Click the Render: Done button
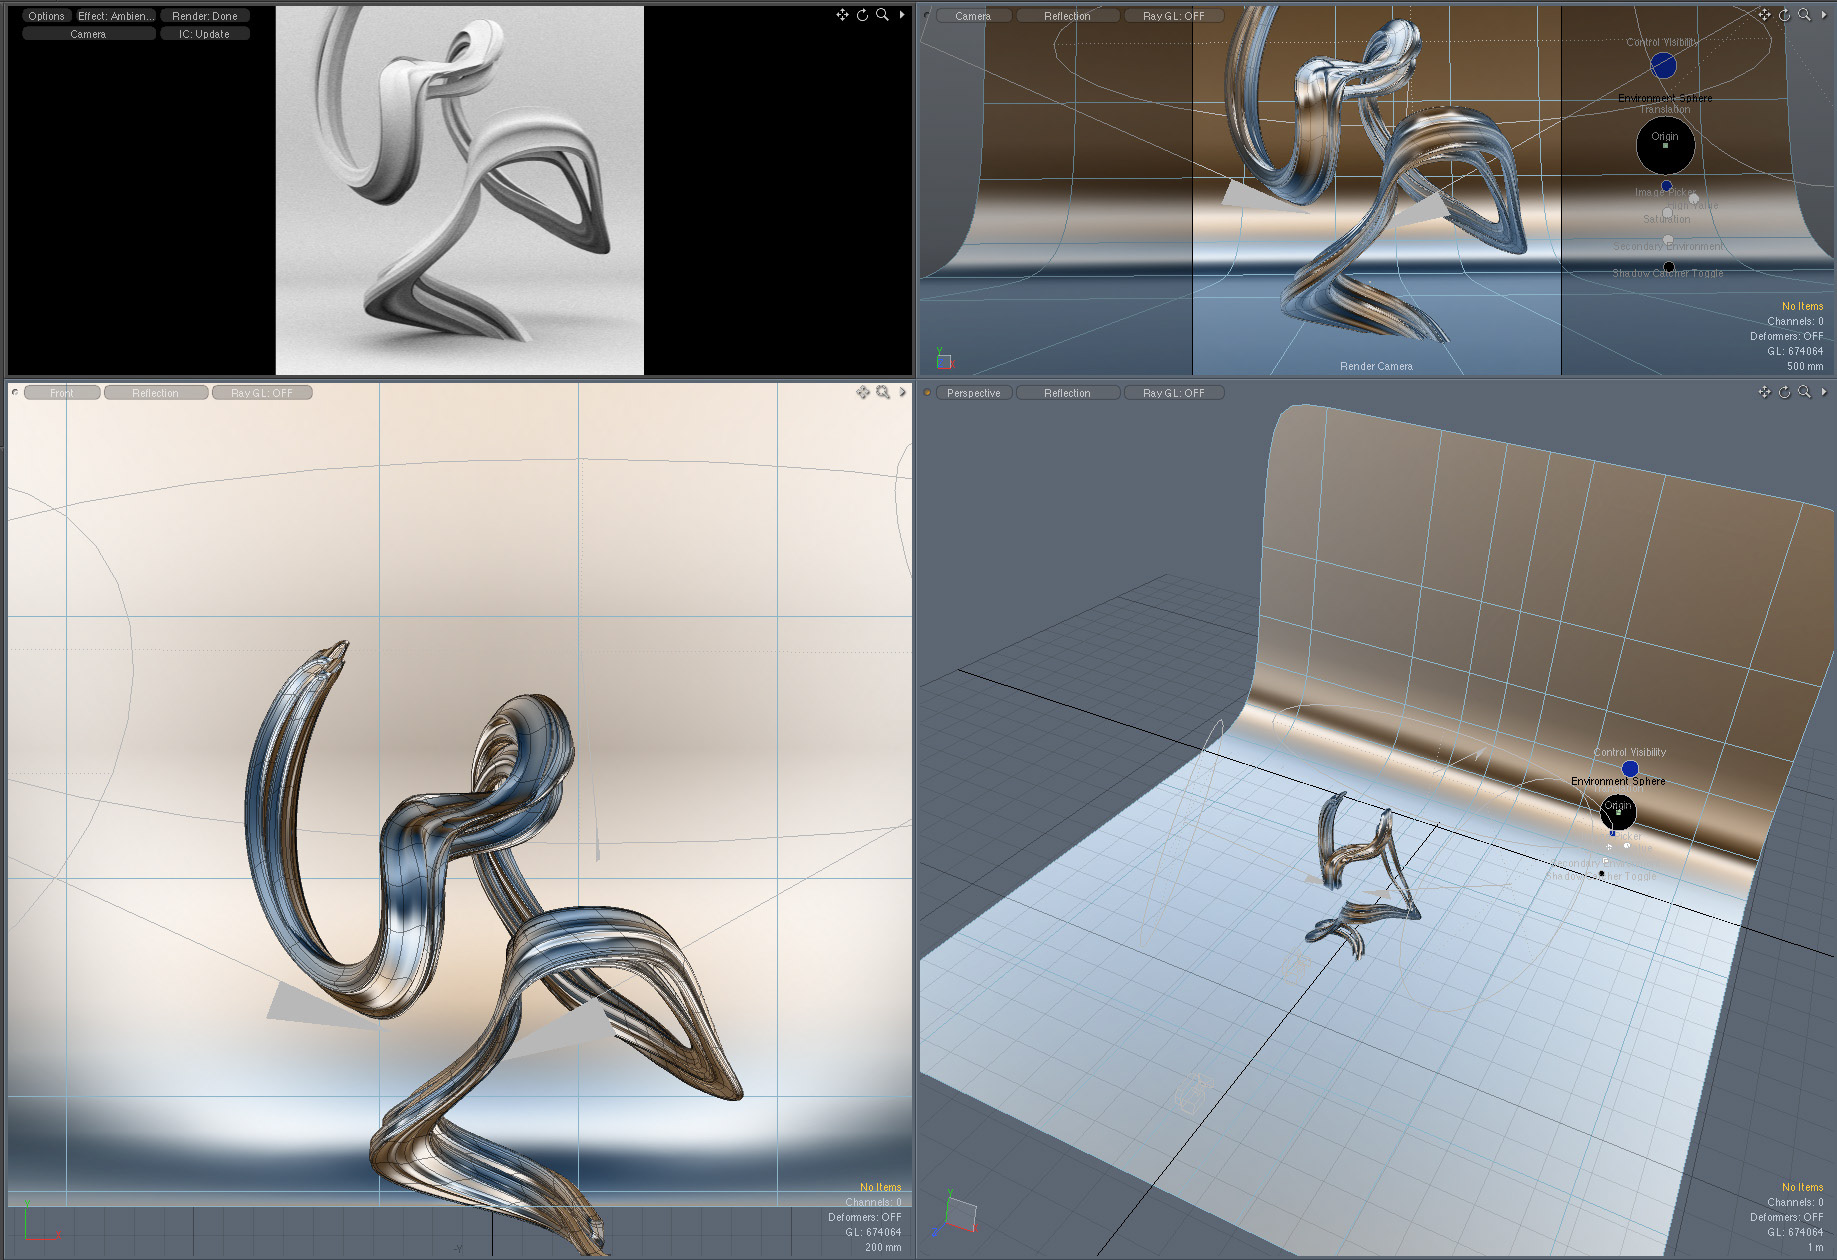 point(204,16)
